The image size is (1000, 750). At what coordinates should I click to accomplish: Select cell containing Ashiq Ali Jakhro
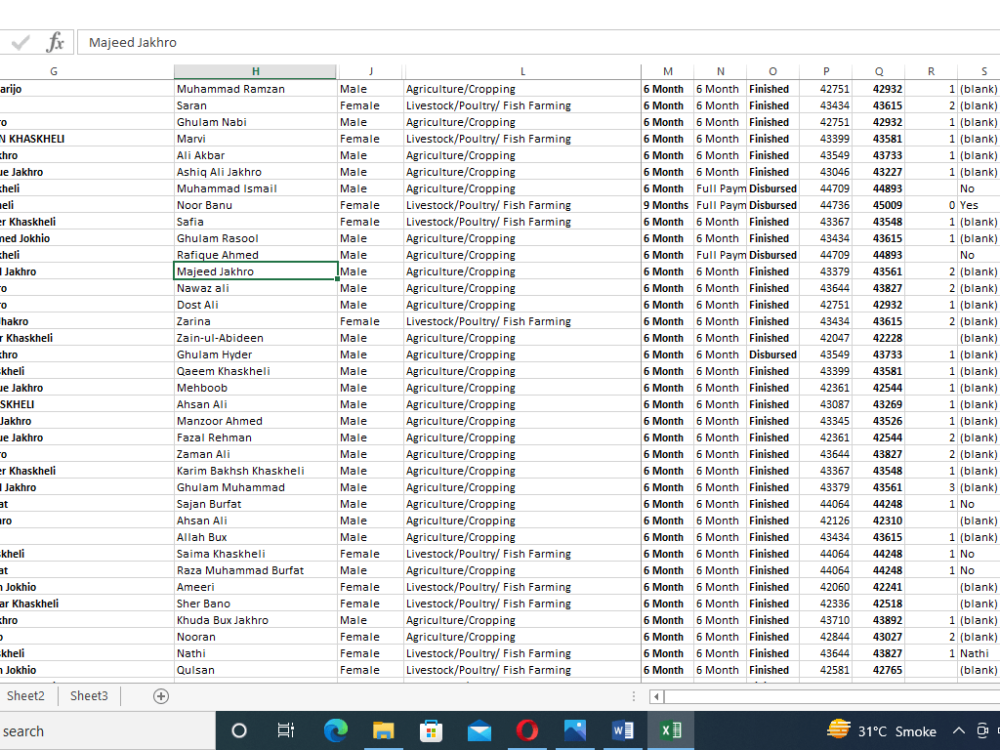[255, 172]
